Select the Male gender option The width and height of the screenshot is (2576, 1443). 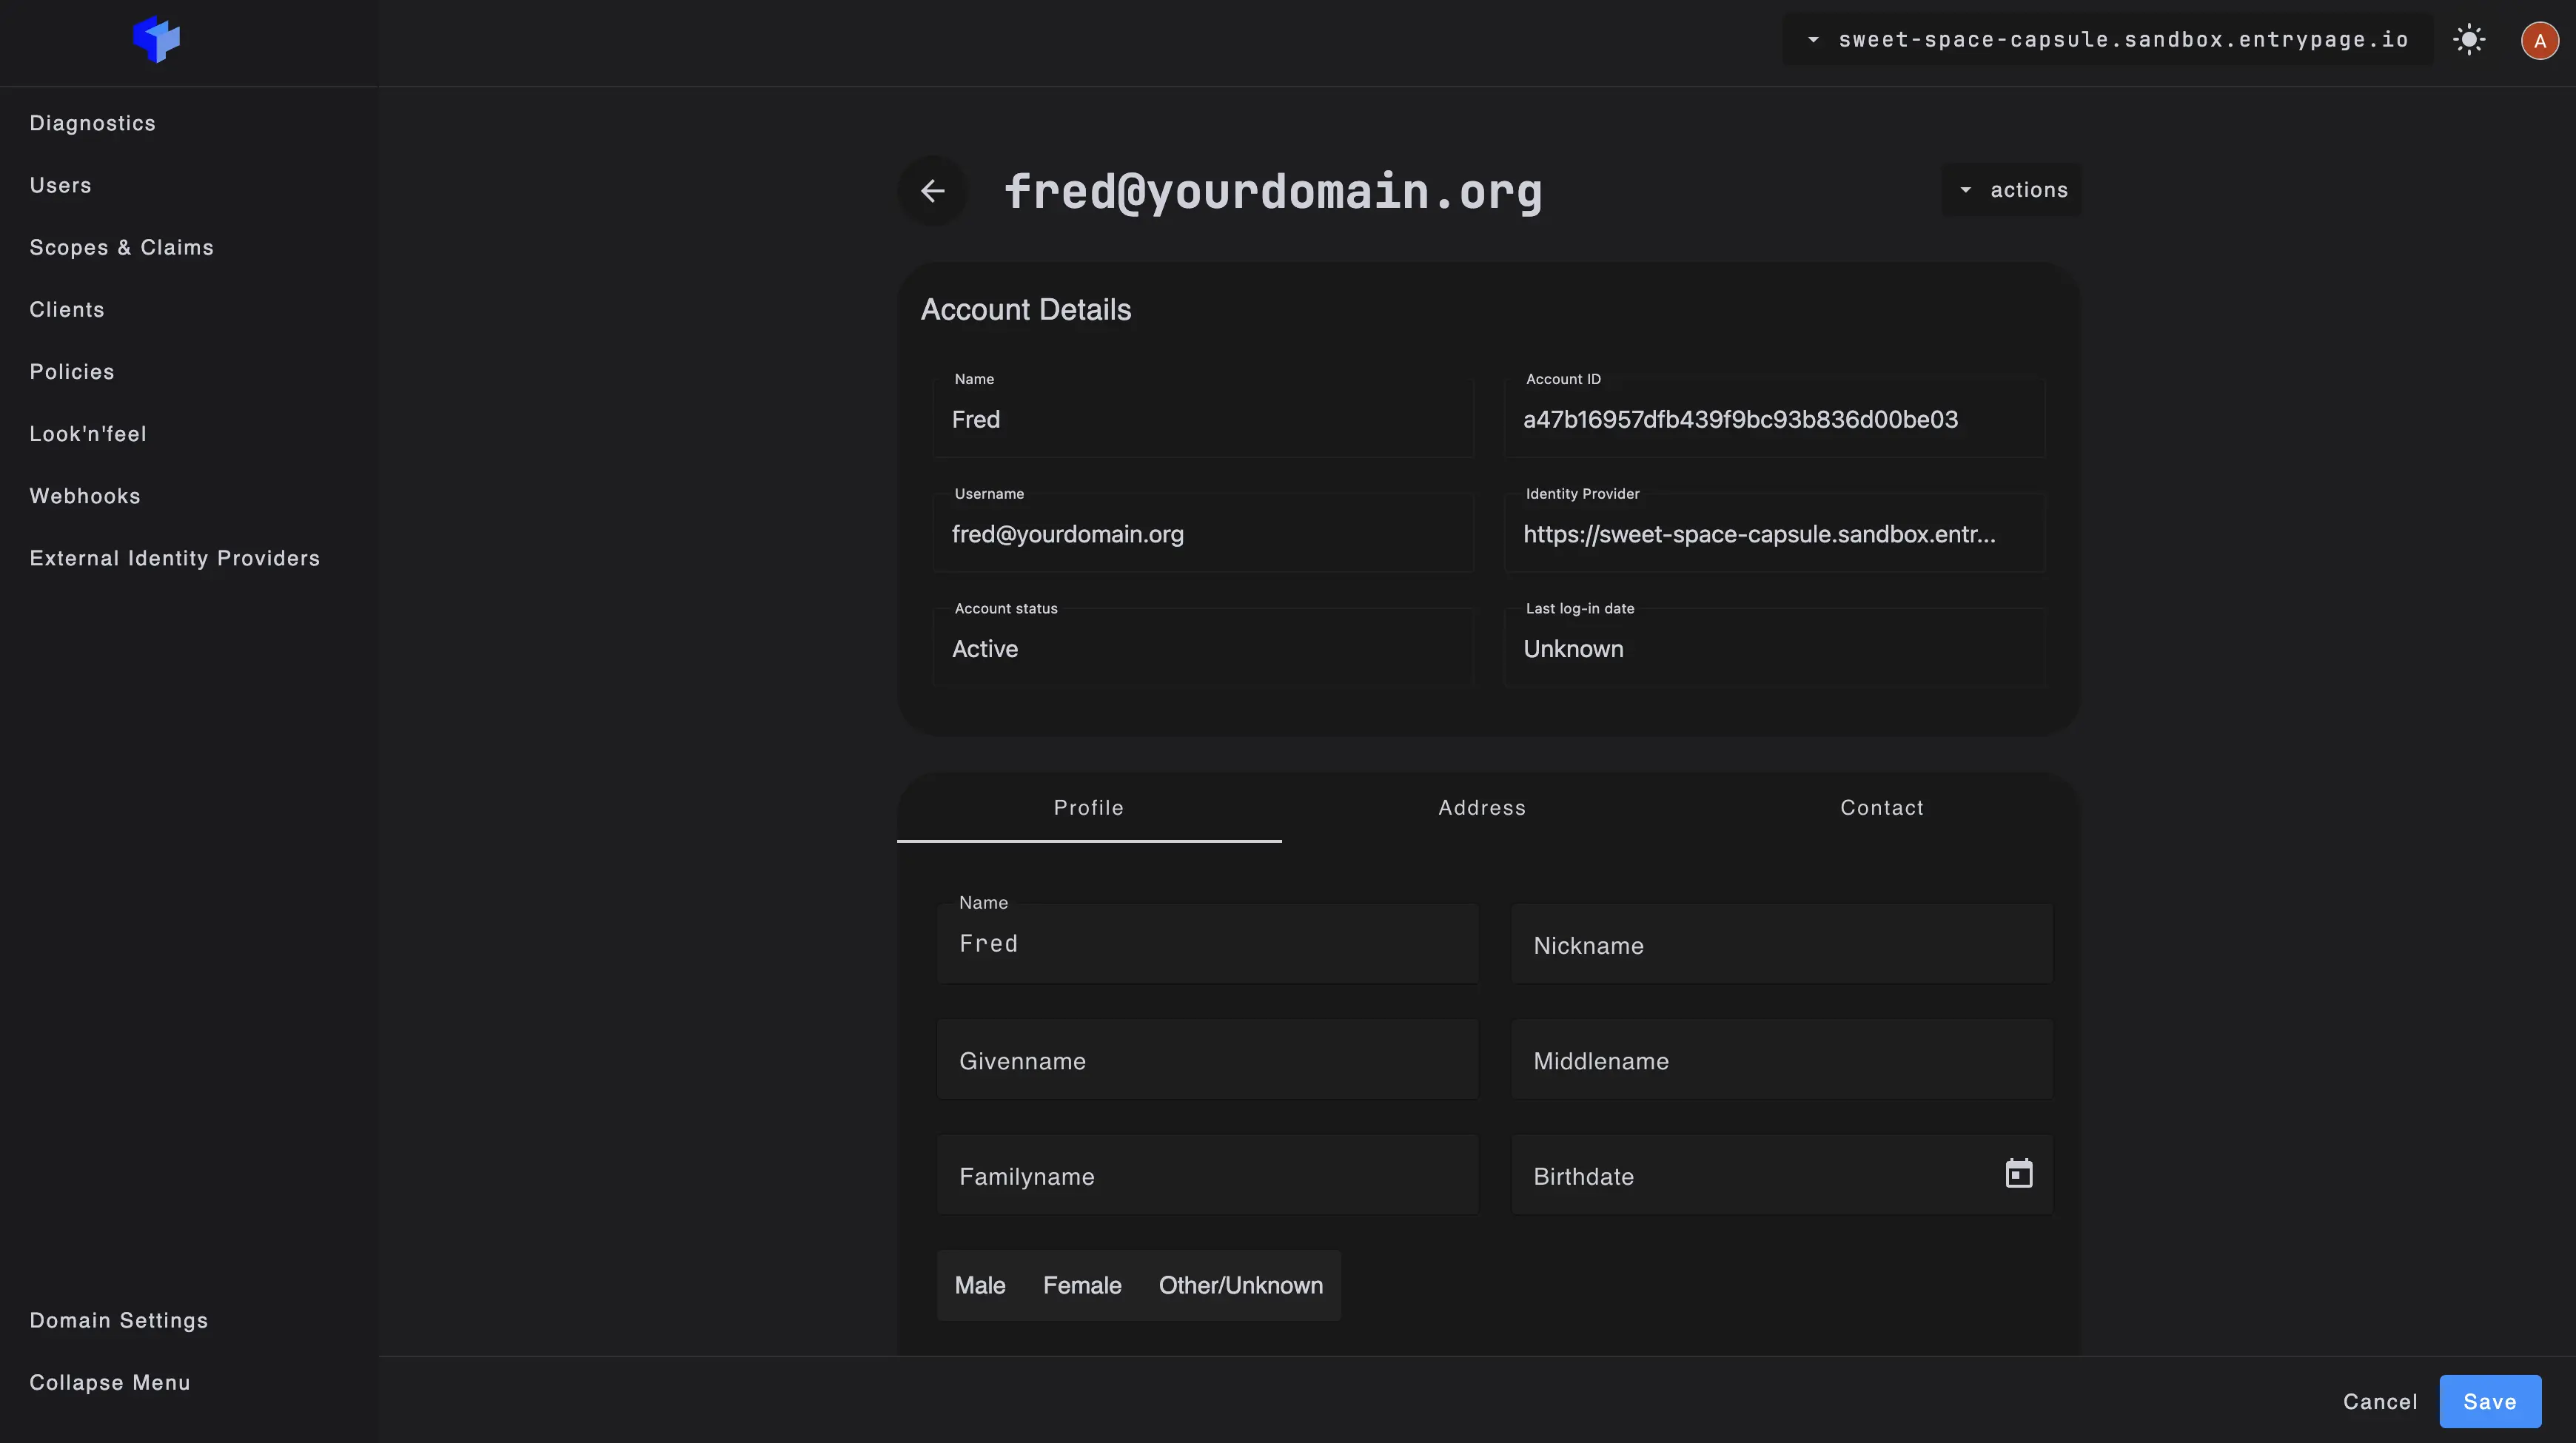point(980,1285)
